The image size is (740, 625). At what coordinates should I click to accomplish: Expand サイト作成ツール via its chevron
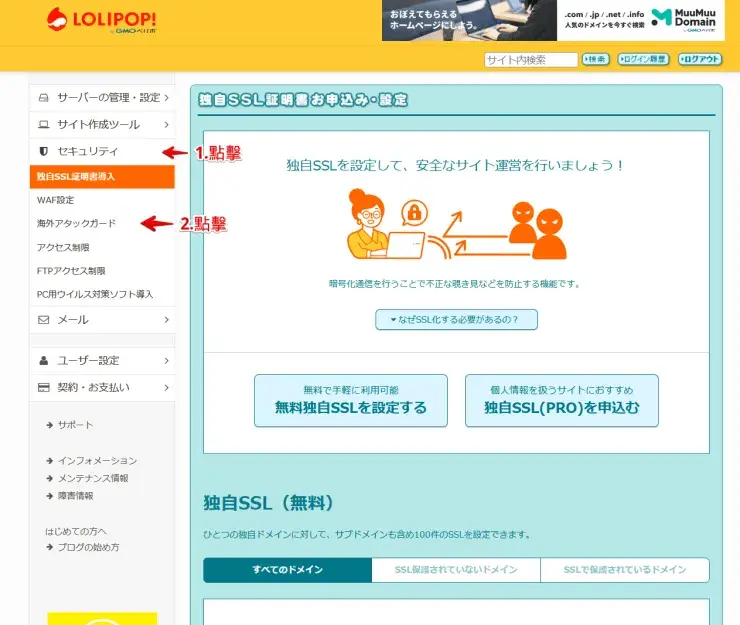click(x=167, y=125)
